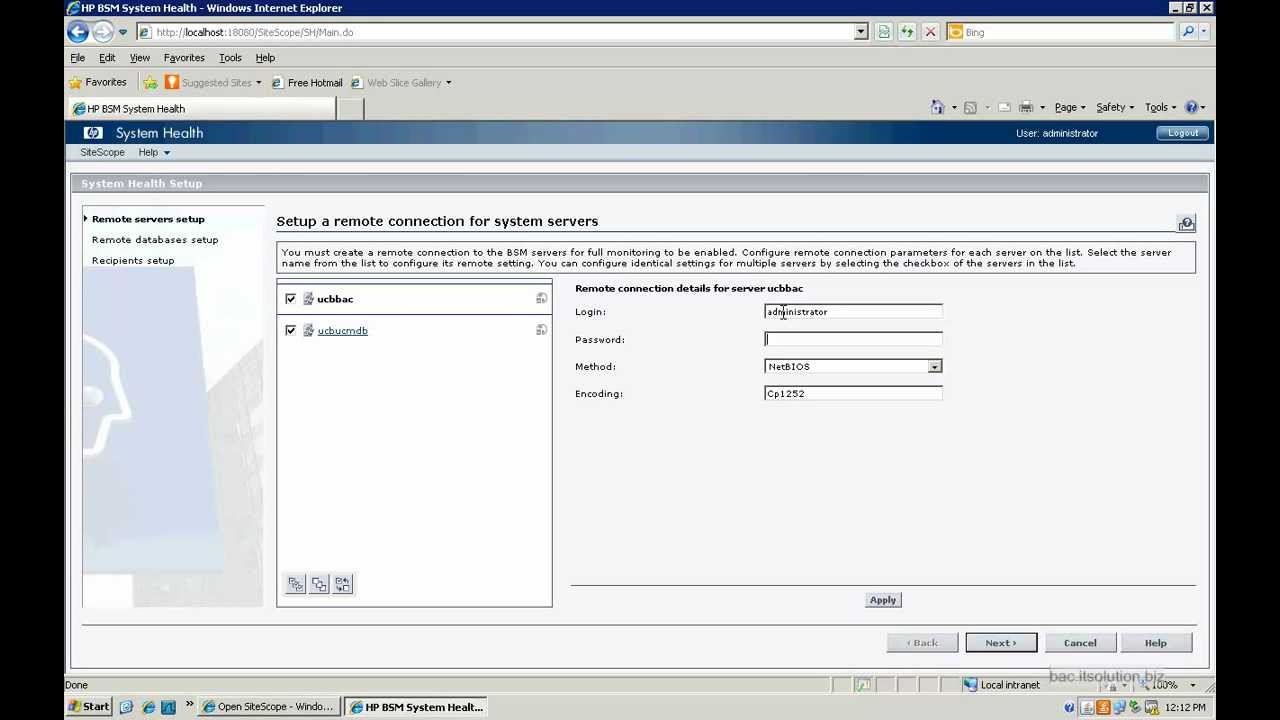The image size is (1280, 720).
Task: Open the Favorites menu
Action: click(184, 58)
